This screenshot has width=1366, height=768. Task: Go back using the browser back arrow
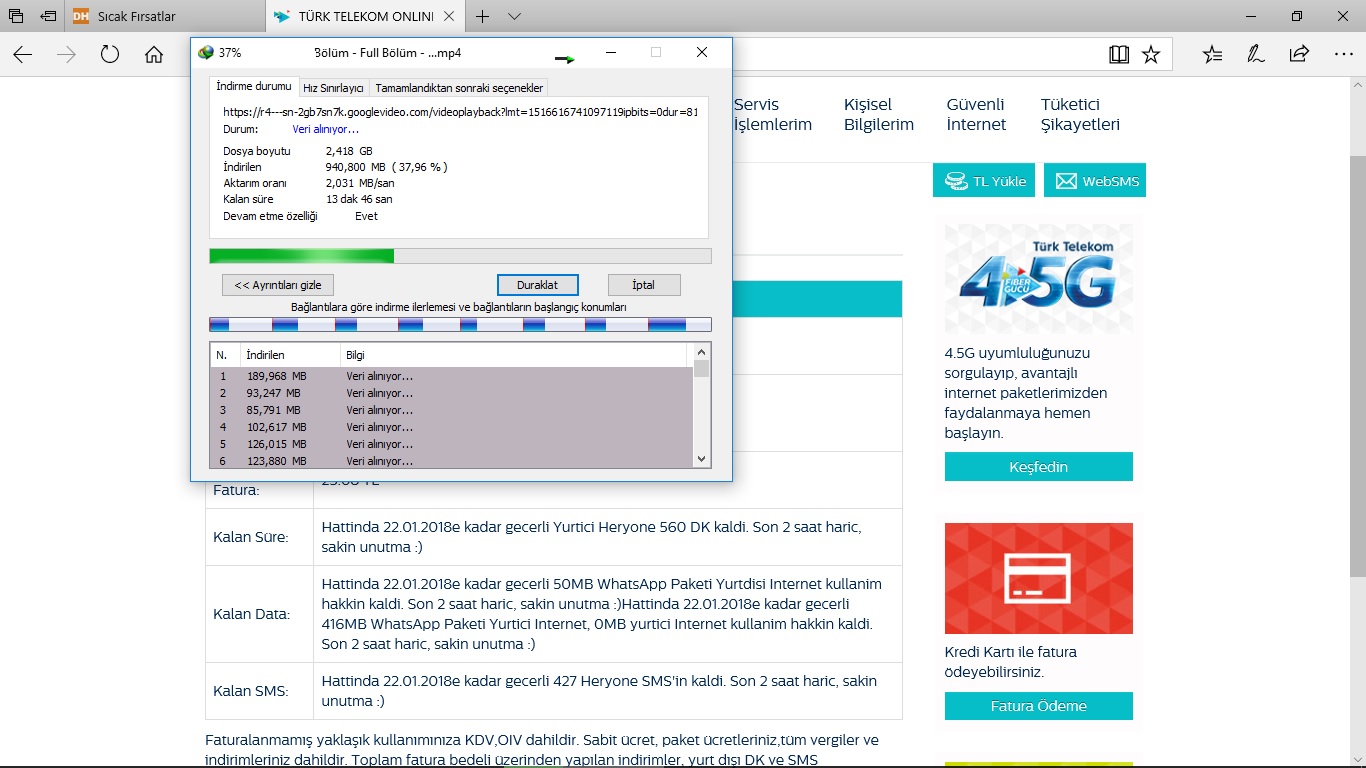[22, 55]
